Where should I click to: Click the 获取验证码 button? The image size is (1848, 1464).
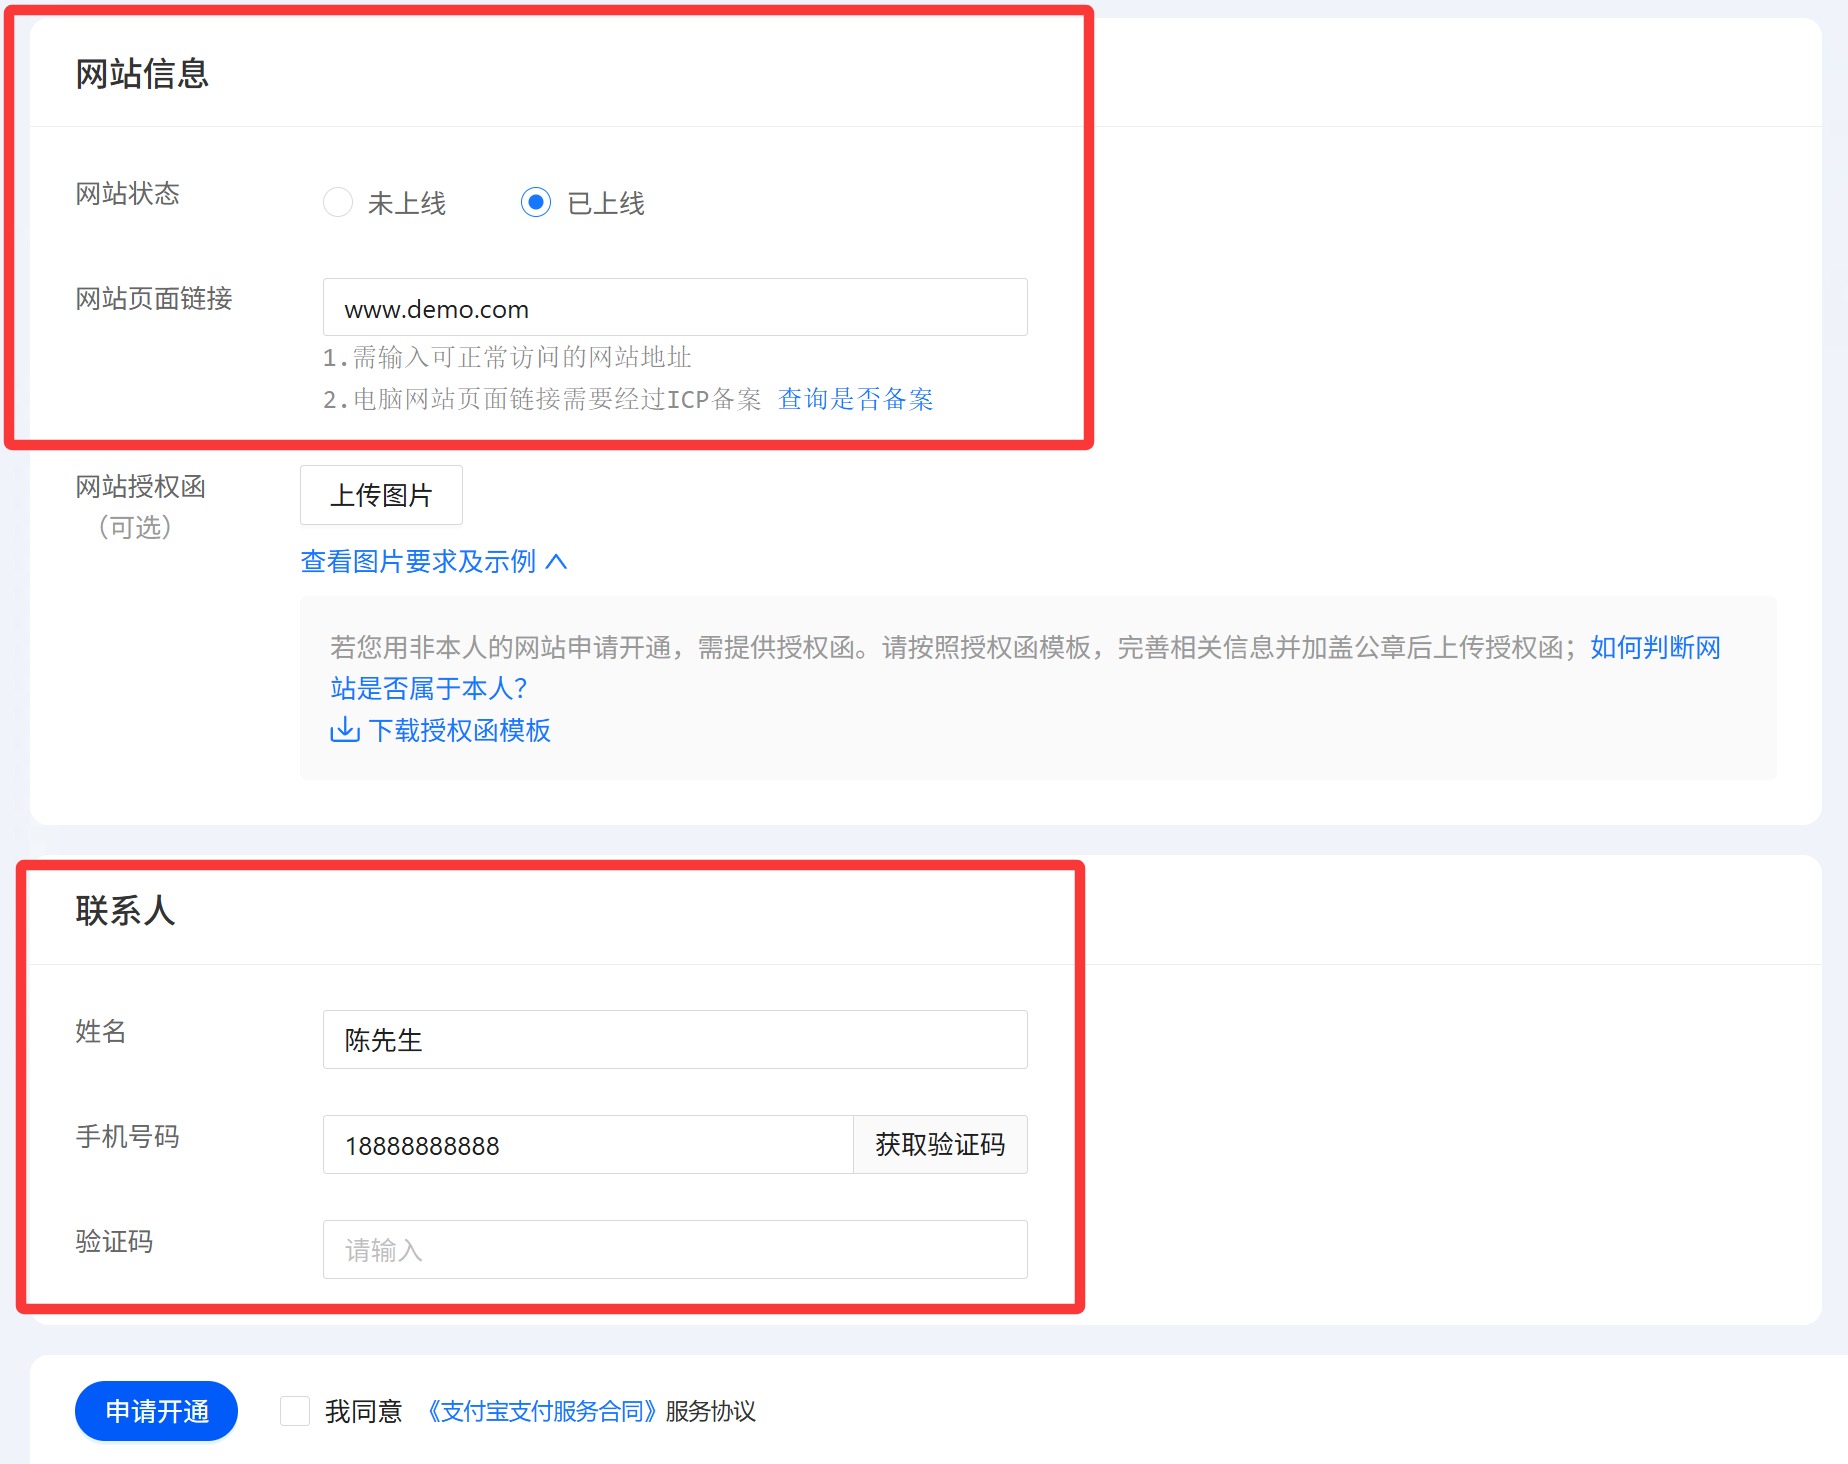[x=939, y=1144]
